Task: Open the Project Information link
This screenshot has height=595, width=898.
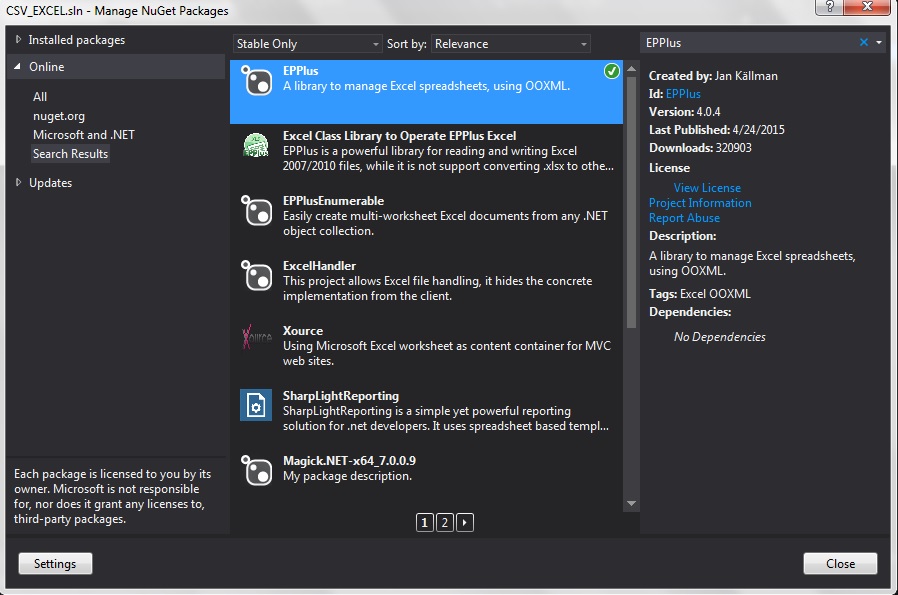Action: (x=700, y=203)
